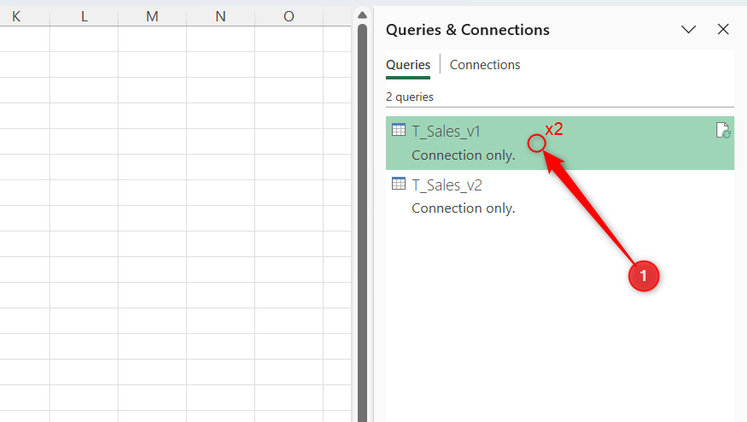Close the Queries & Connections pane
This screenshot has height=422, width=747.
tap(723, 30)
